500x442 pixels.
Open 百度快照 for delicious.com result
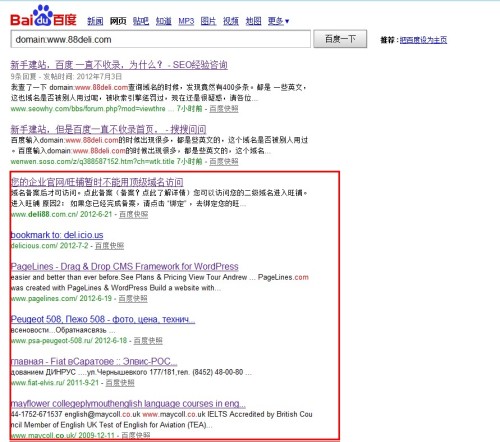tap(109, 246)
